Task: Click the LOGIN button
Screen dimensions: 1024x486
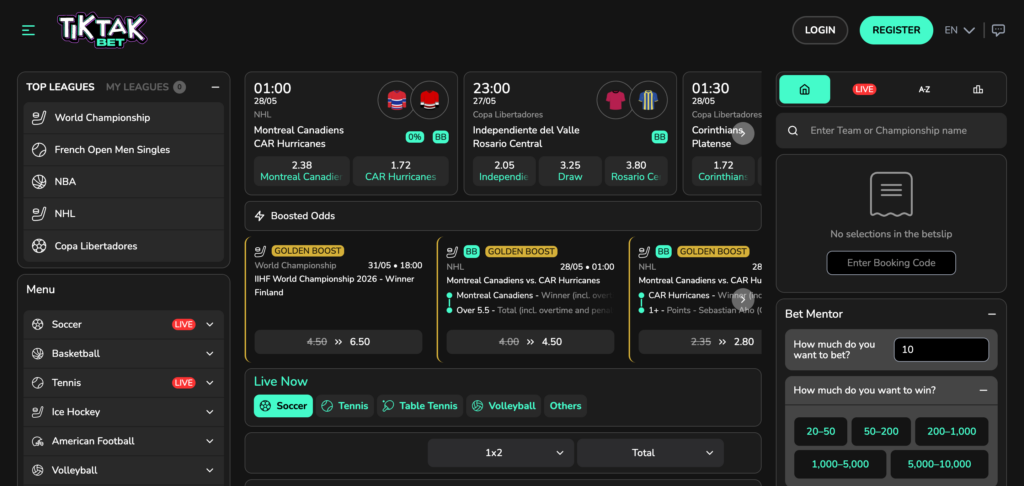Action: 820,30
